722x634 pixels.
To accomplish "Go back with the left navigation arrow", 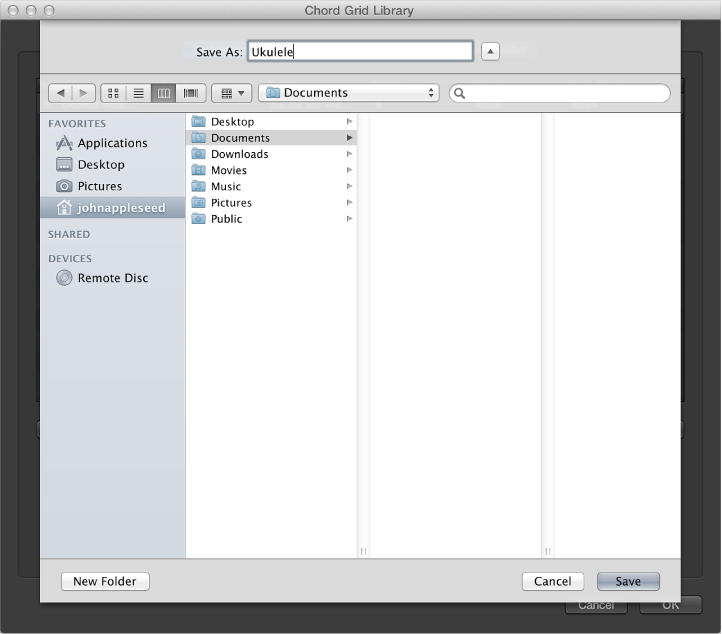I will coord(60,93).
